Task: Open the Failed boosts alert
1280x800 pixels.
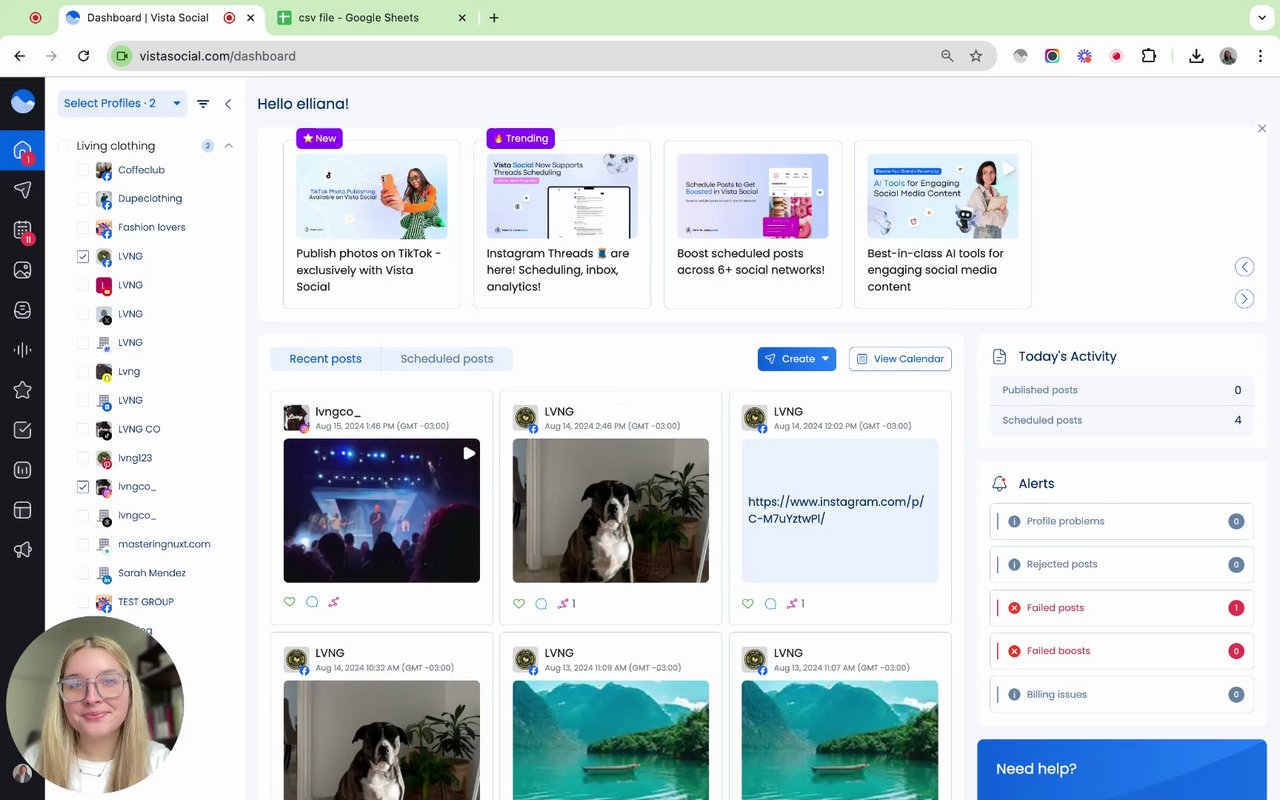Action: [1121, 651]
